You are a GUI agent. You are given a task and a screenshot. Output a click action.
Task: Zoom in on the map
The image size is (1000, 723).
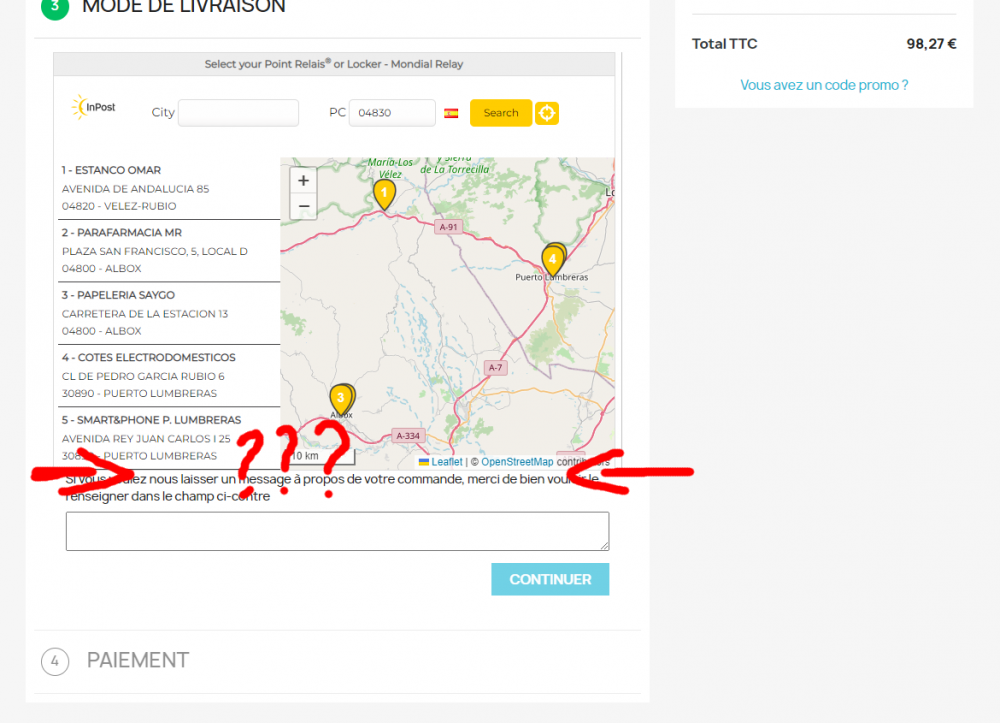pos(304,180)
